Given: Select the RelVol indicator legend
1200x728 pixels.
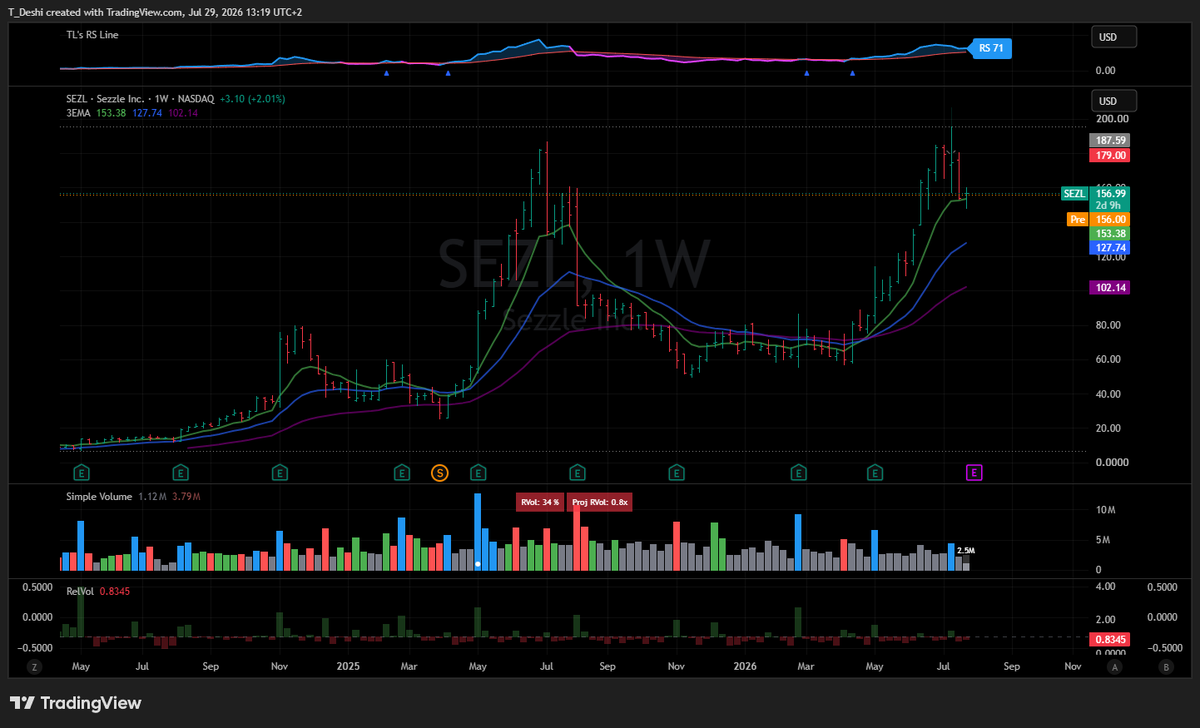Looking at the screenshot, I should click(80, 592).
